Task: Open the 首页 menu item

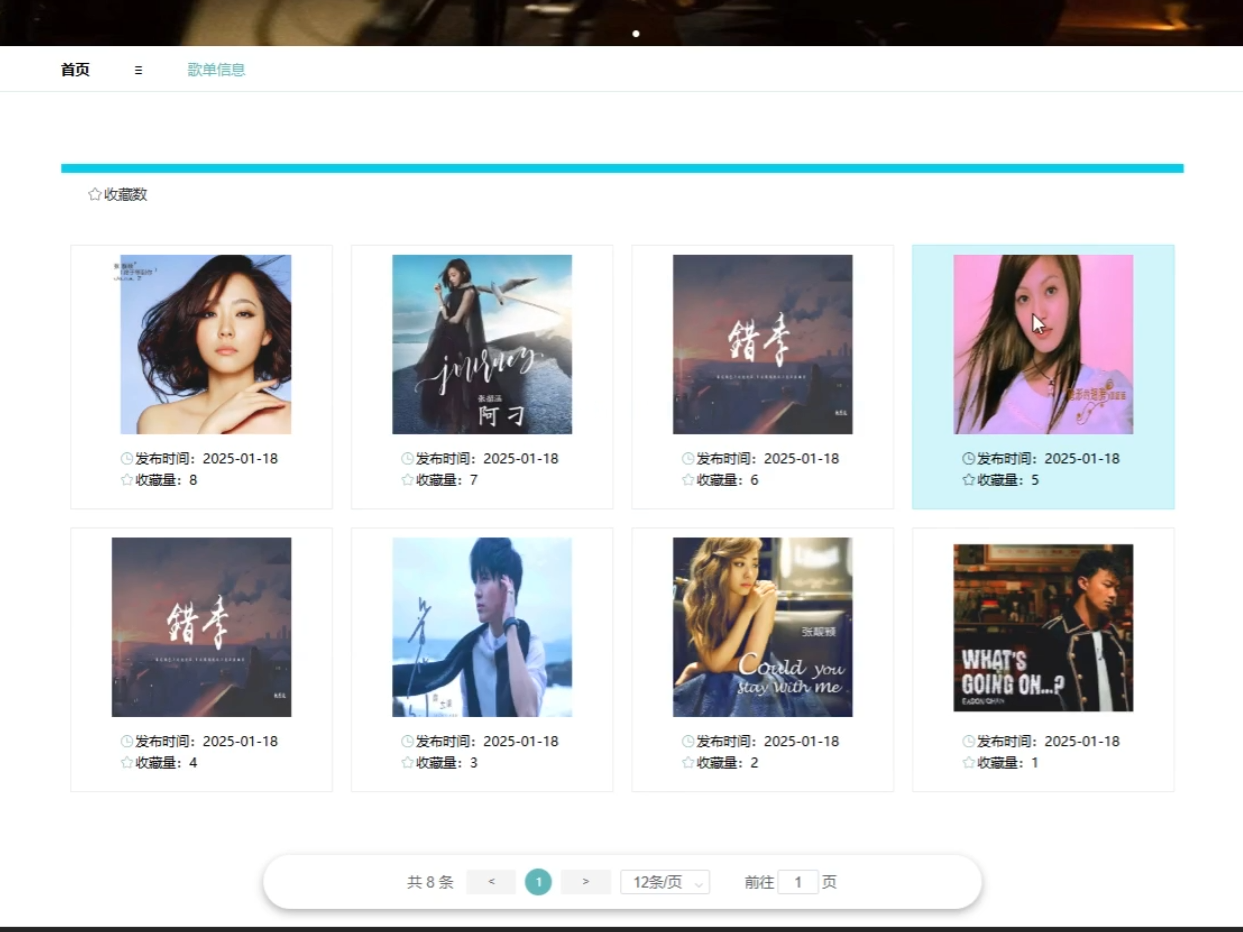Action: [75, 70]
